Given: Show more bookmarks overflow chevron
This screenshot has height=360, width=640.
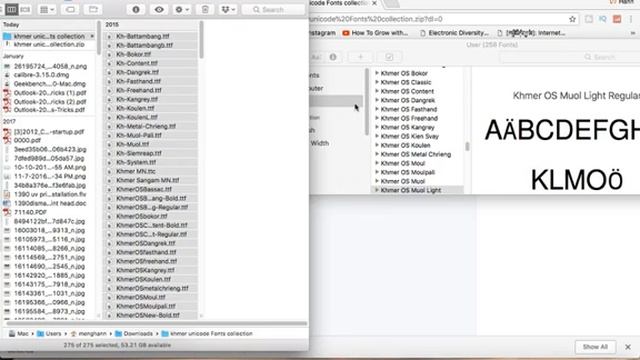Looking at the screenshot, I should [x=632, y=33].
